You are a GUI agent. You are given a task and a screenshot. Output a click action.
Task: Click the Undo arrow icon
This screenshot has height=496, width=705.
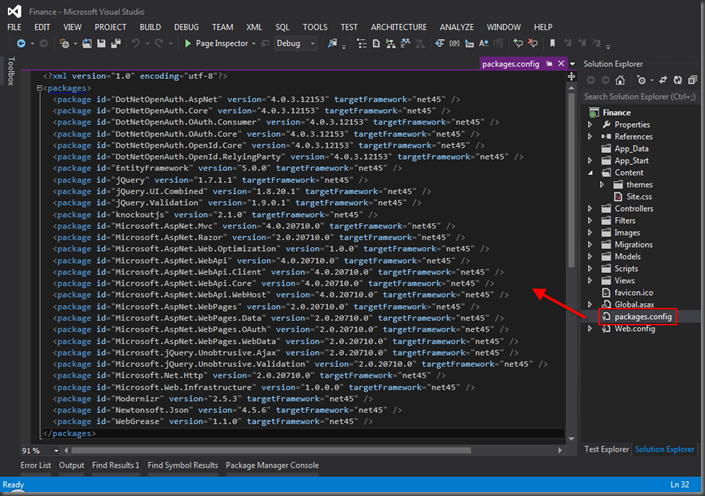pos(135,44)
